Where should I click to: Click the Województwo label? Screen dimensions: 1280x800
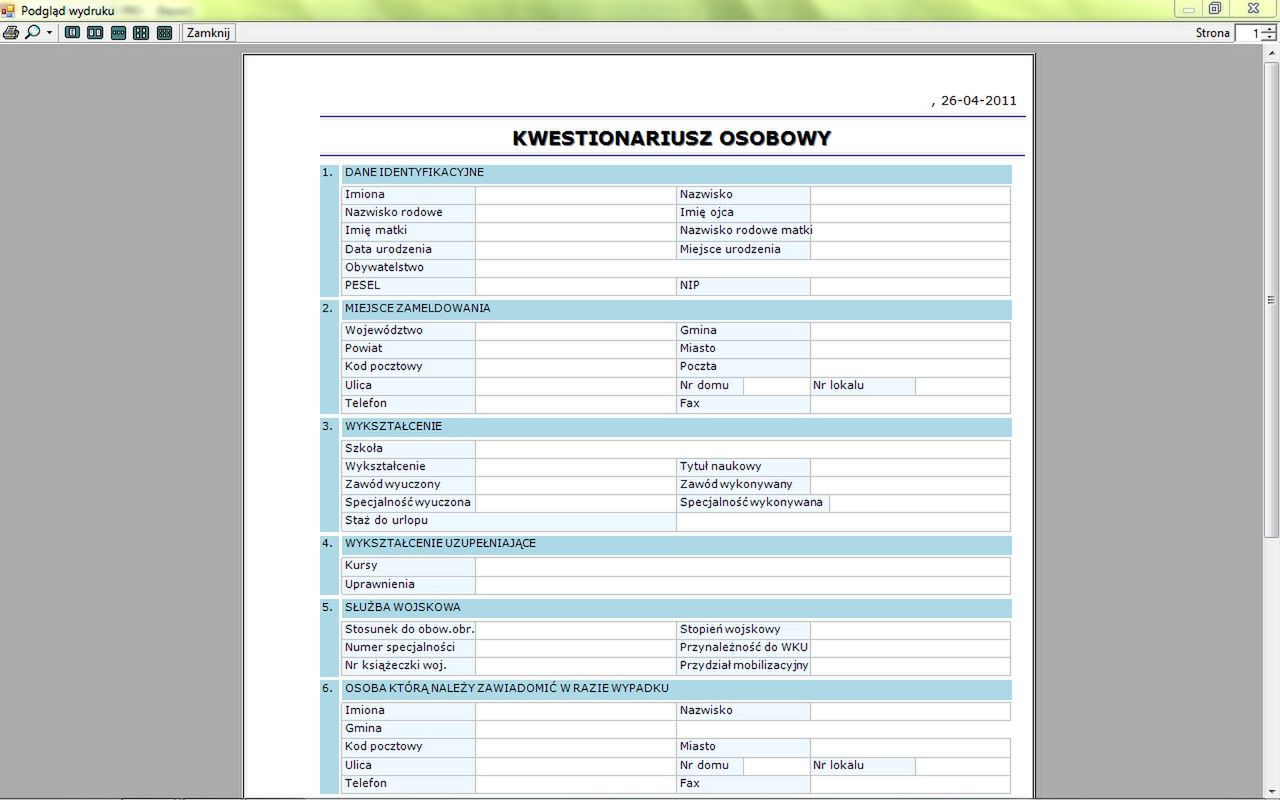384,330
